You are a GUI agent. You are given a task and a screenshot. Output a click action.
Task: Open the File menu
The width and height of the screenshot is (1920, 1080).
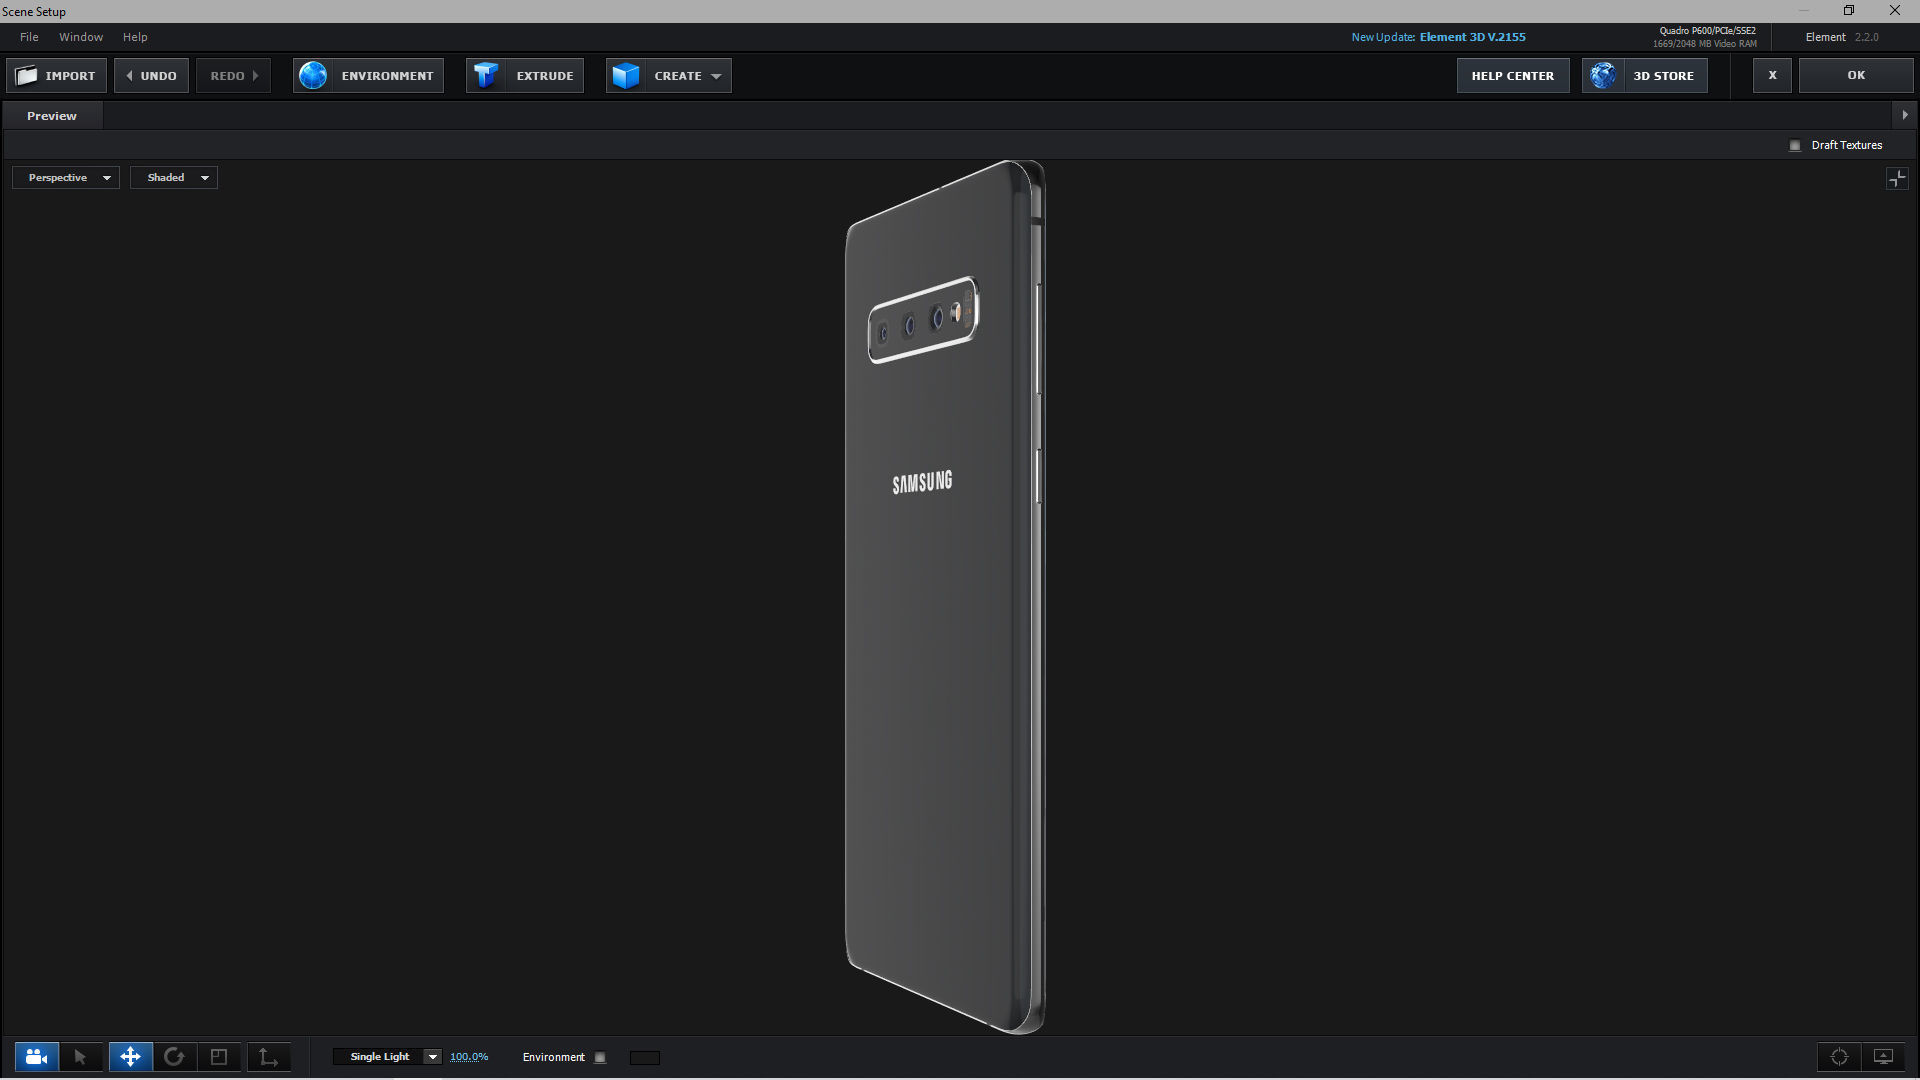29,37
